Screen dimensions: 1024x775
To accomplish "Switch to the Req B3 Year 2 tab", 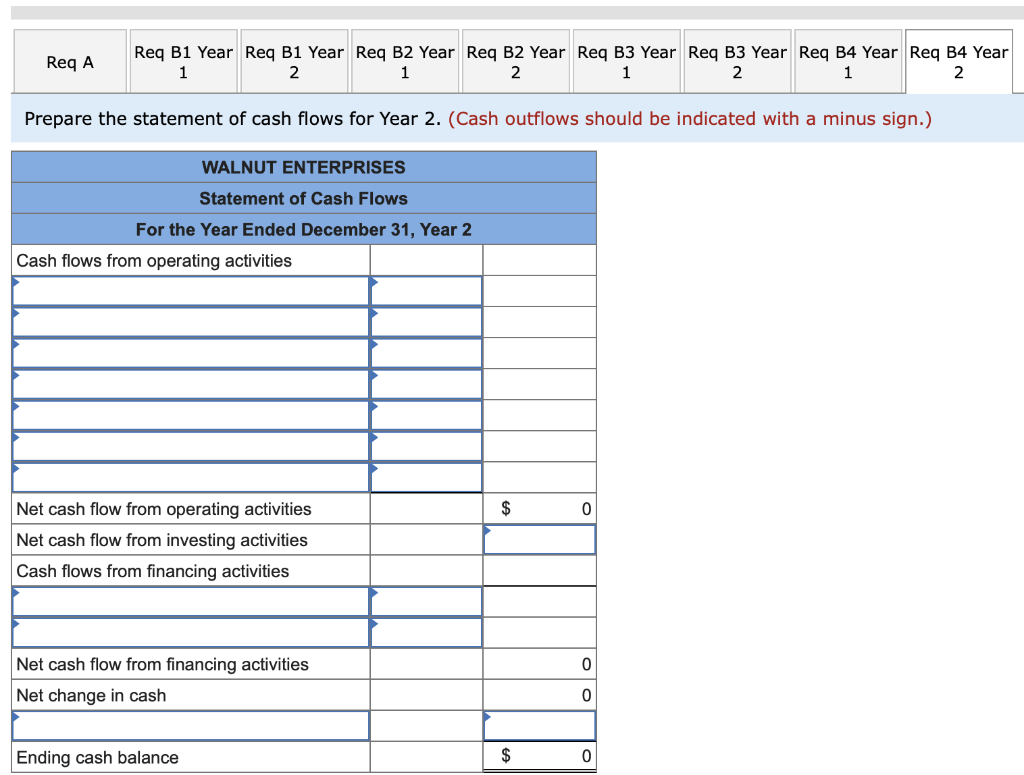I will point(737,61).
